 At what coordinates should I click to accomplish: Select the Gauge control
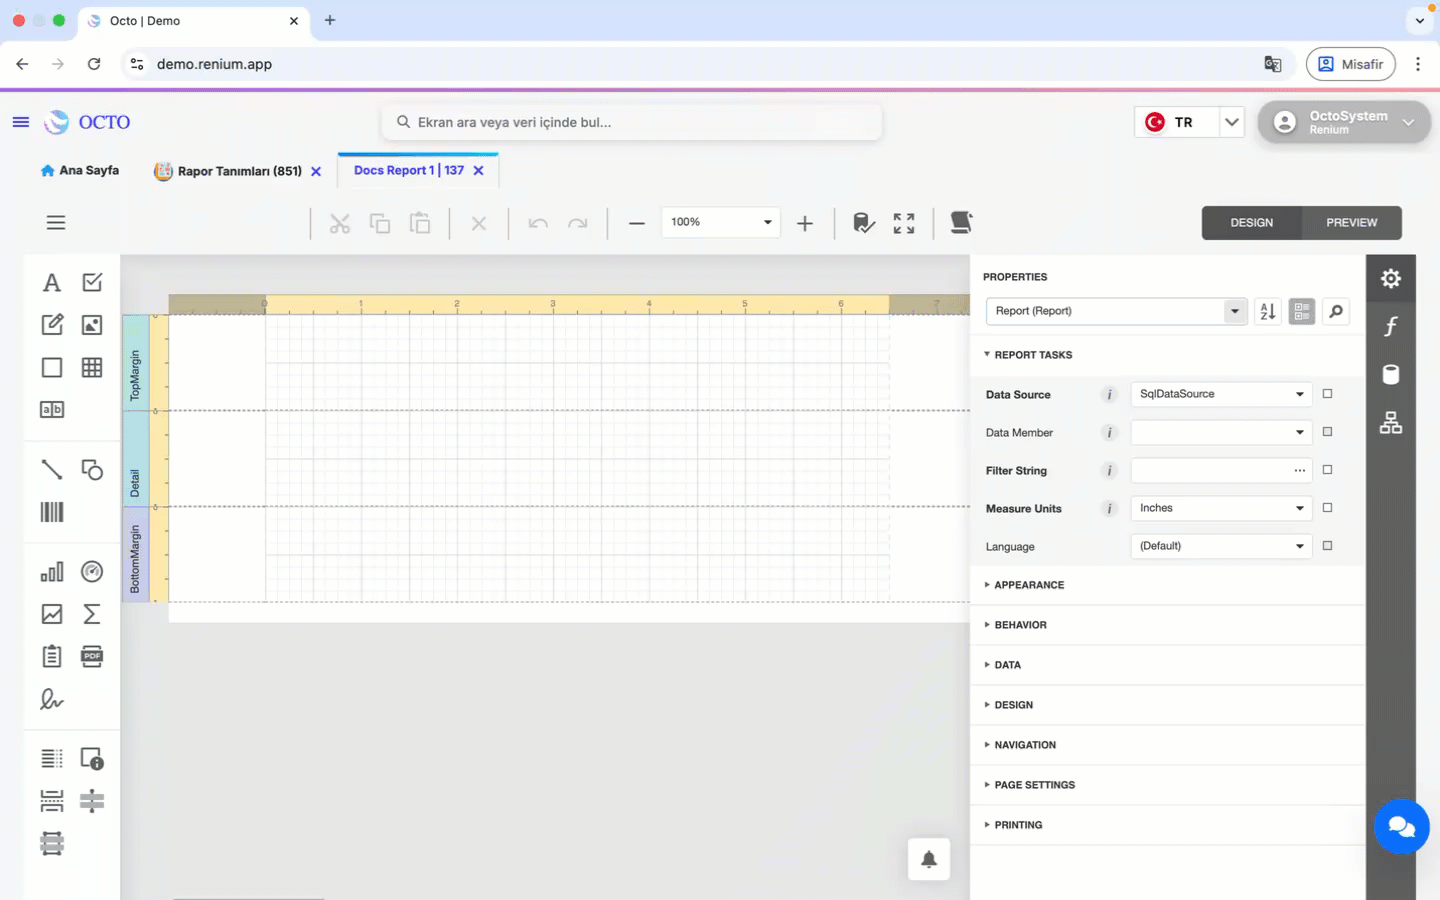[92, 572]
